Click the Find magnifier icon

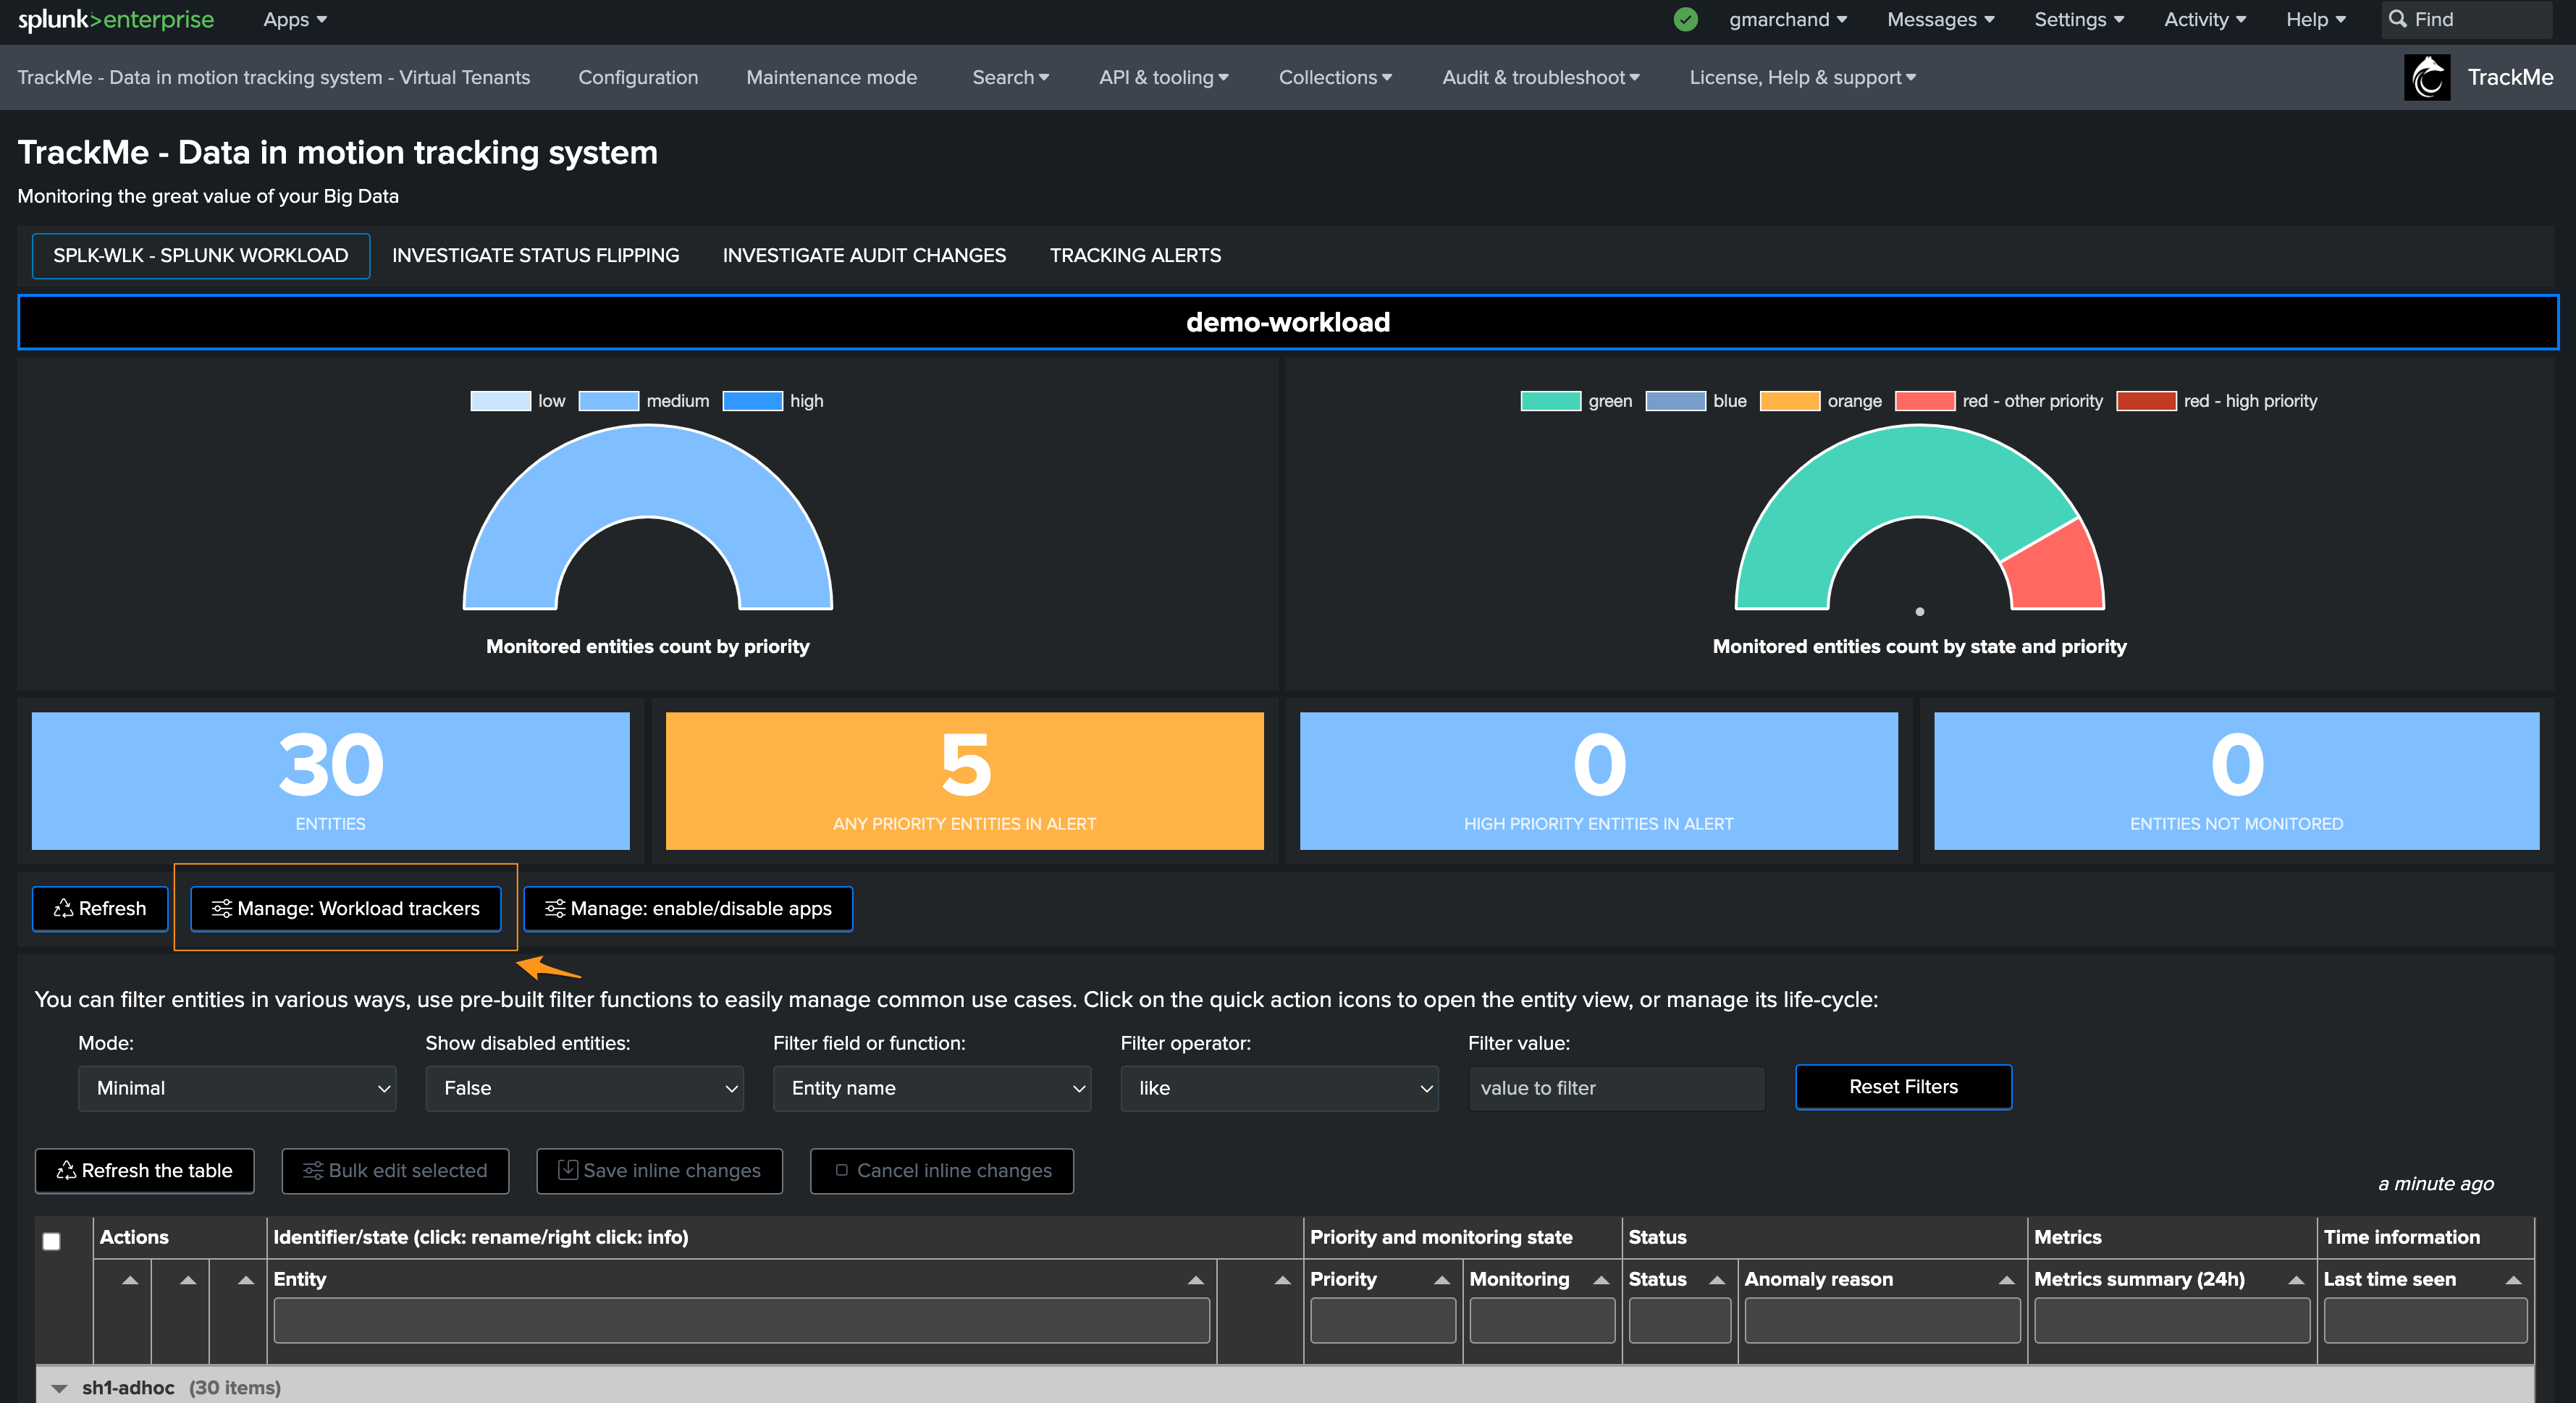point(2397,19)
